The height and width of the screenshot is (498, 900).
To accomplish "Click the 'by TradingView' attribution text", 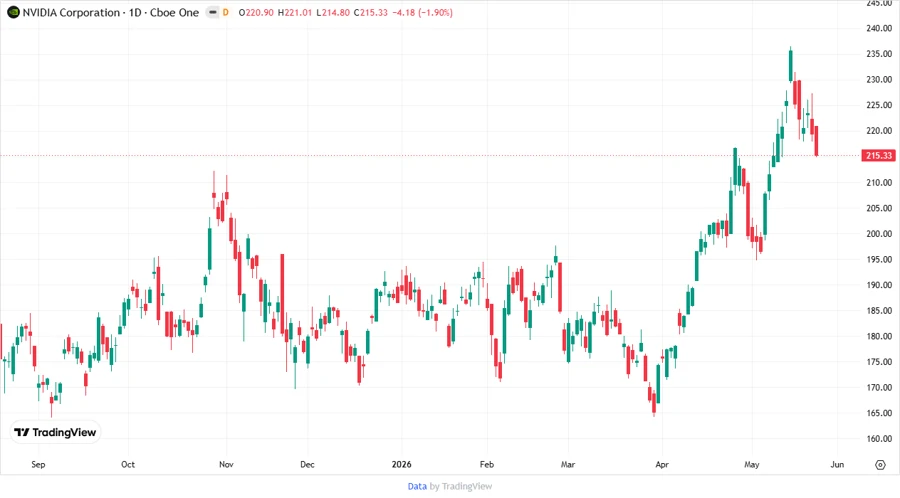I will (x=461, y=486).
